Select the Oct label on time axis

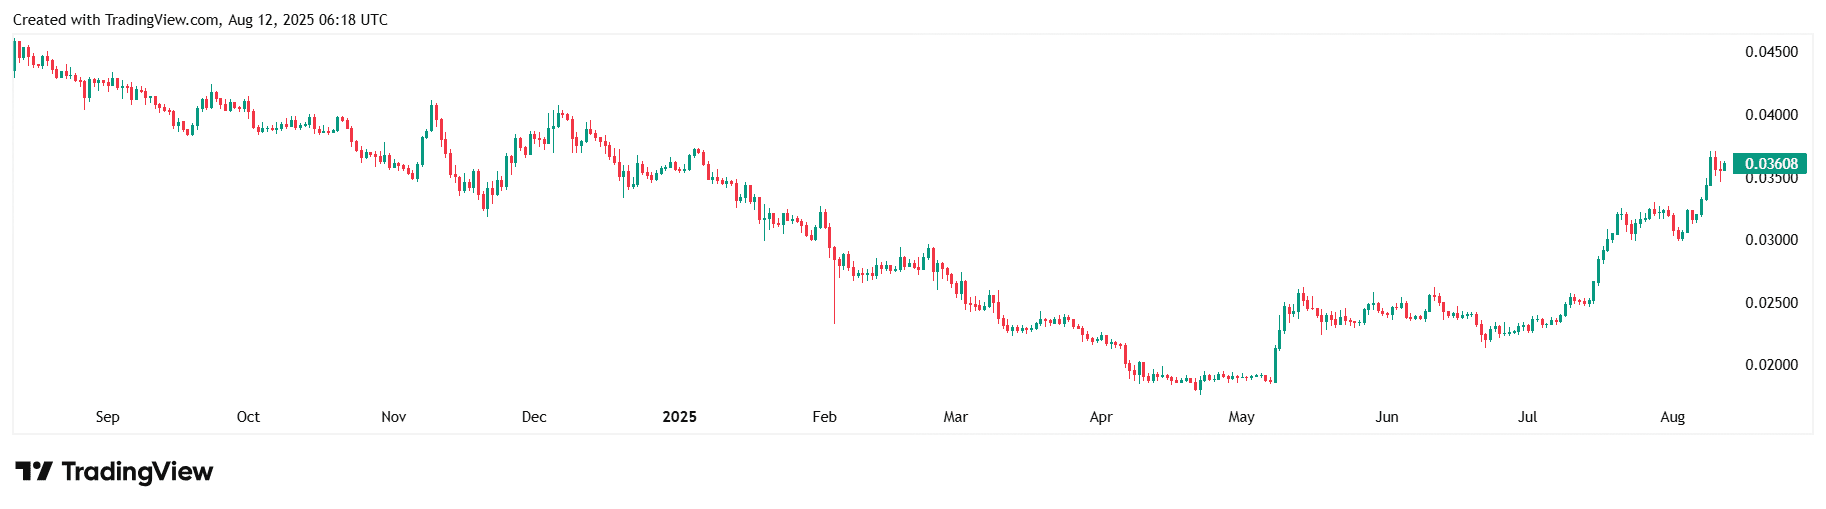(248, 417)
